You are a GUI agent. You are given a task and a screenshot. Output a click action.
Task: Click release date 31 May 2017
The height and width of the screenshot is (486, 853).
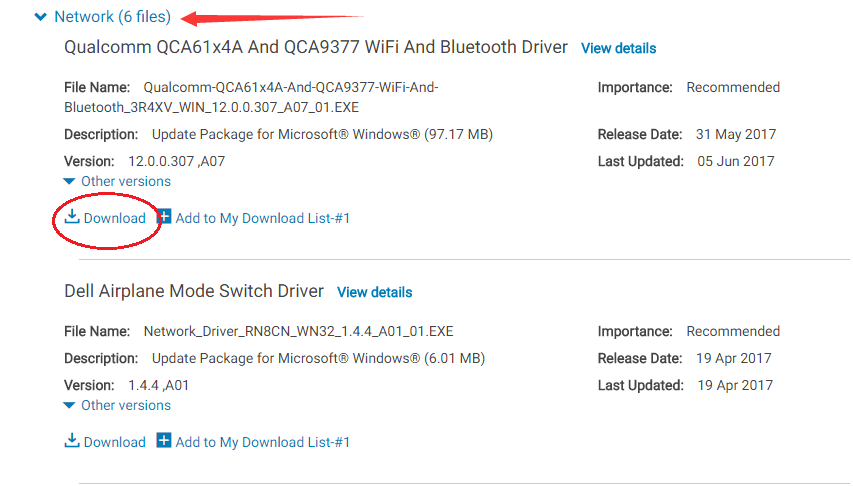(736, 134)
